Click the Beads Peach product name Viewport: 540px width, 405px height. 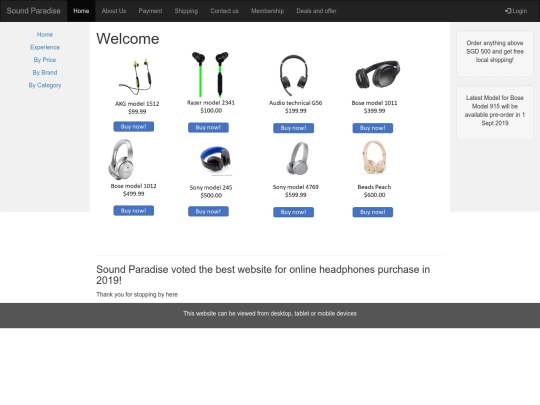pyautogui.click(x=374, y=187)
